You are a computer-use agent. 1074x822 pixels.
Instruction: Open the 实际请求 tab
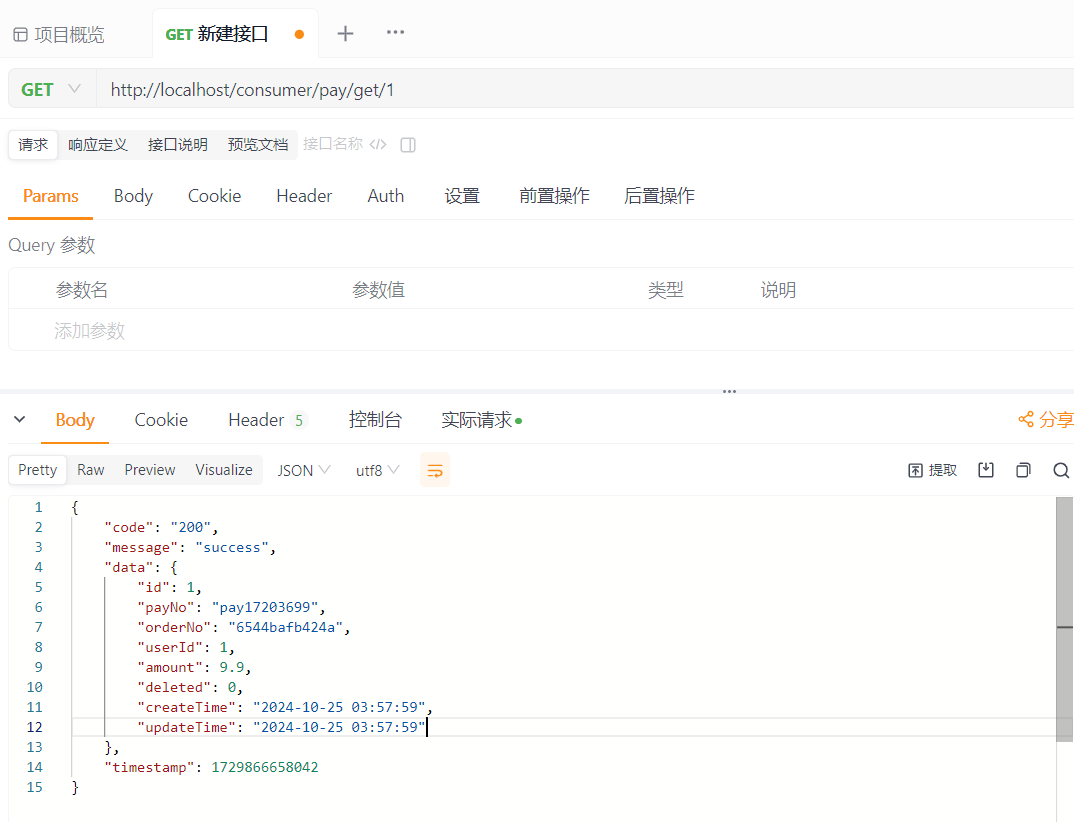coord(482,420)
